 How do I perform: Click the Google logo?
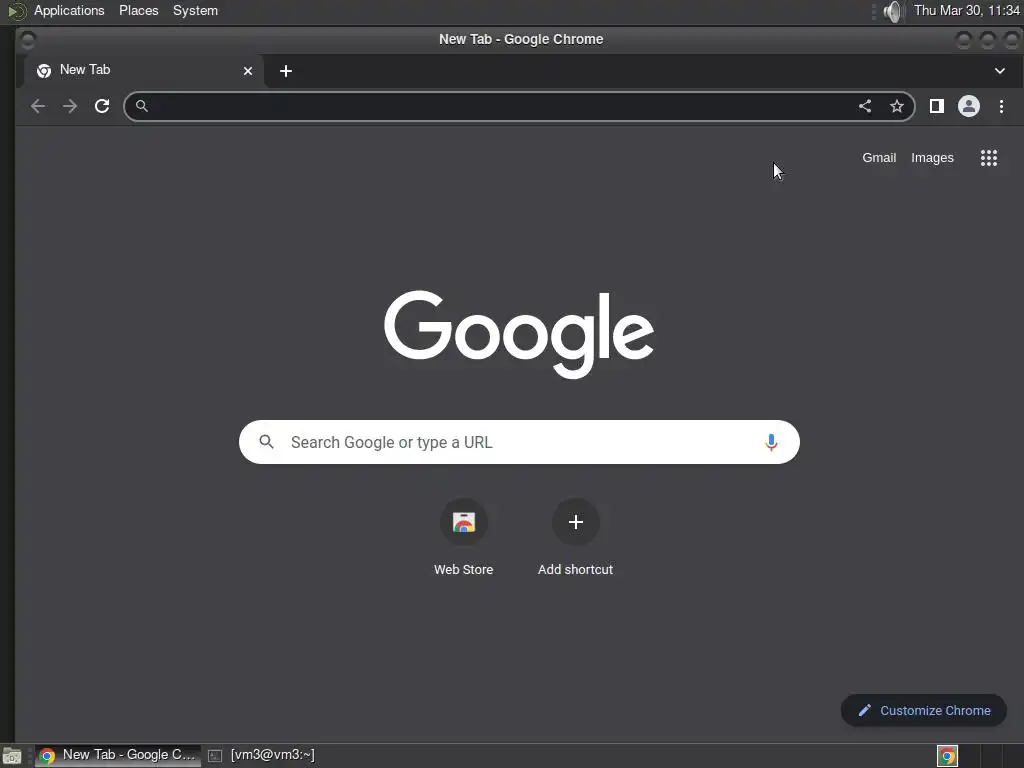519,334
